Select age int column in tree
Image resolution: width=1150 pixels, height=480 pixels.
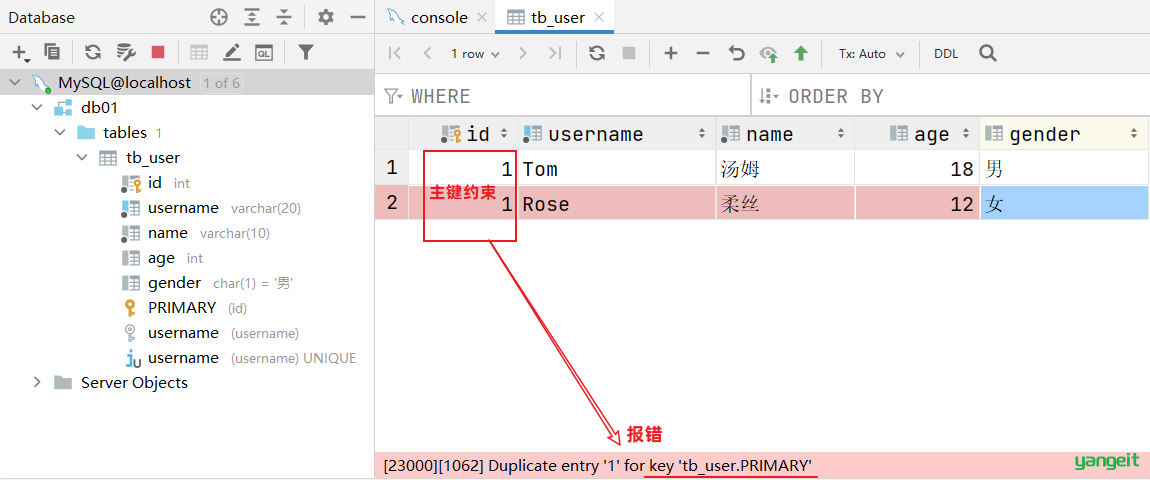(x=162, y=258)
